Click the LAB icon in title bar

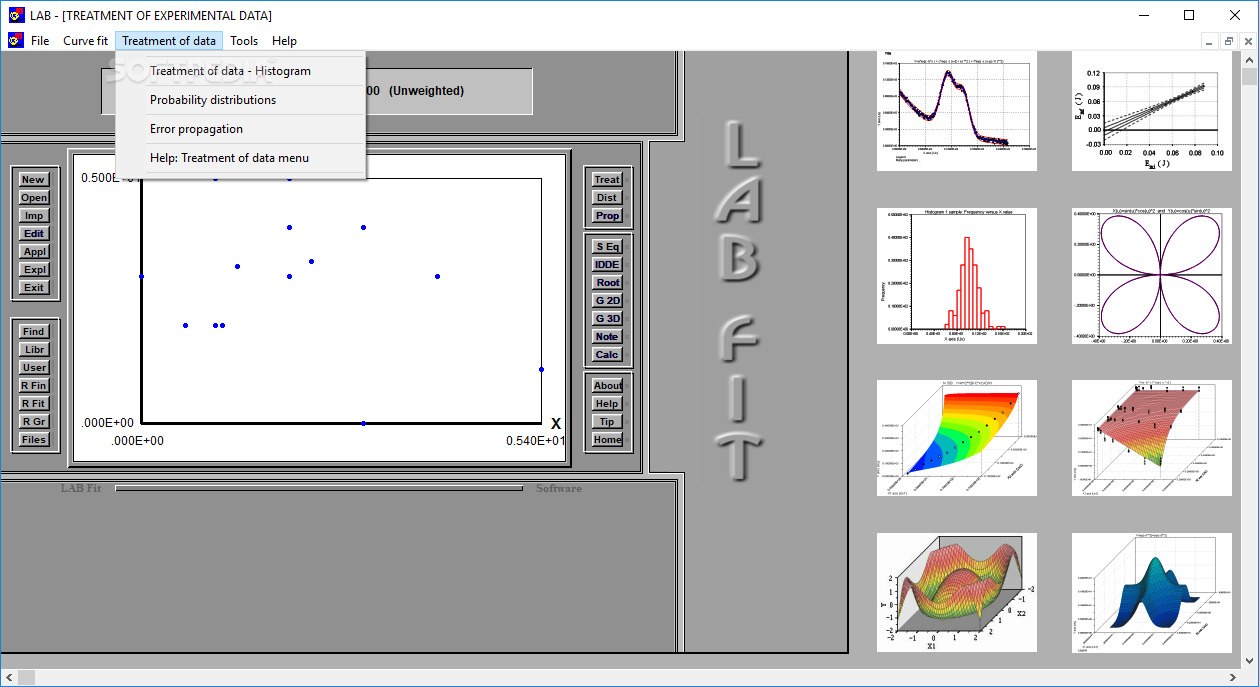[x=15, y=15]
